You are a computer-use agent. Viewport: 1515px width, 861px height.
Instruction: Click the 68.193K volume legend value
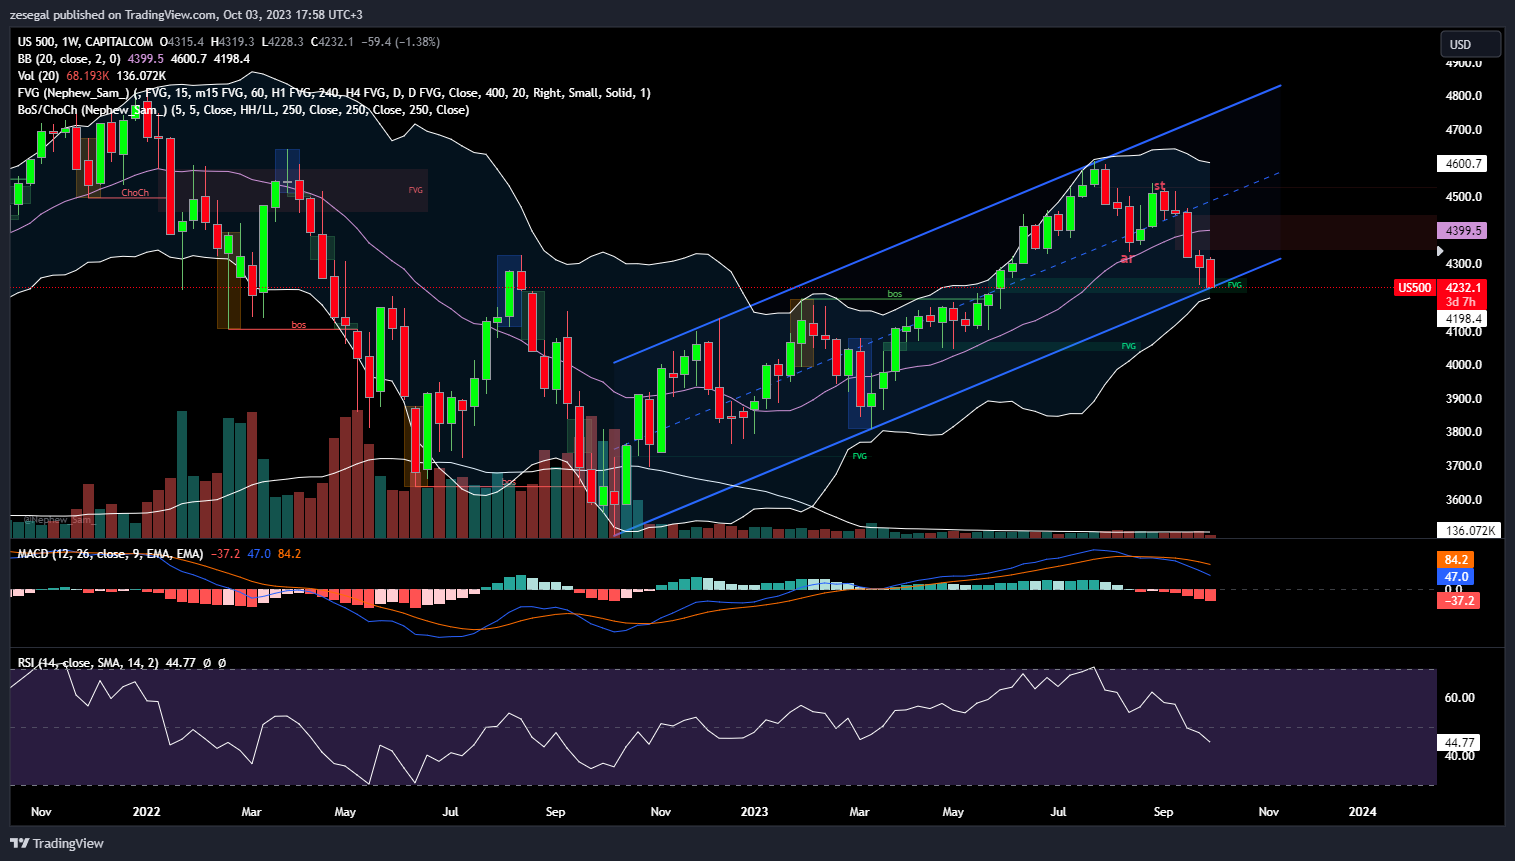pos(88,76)
